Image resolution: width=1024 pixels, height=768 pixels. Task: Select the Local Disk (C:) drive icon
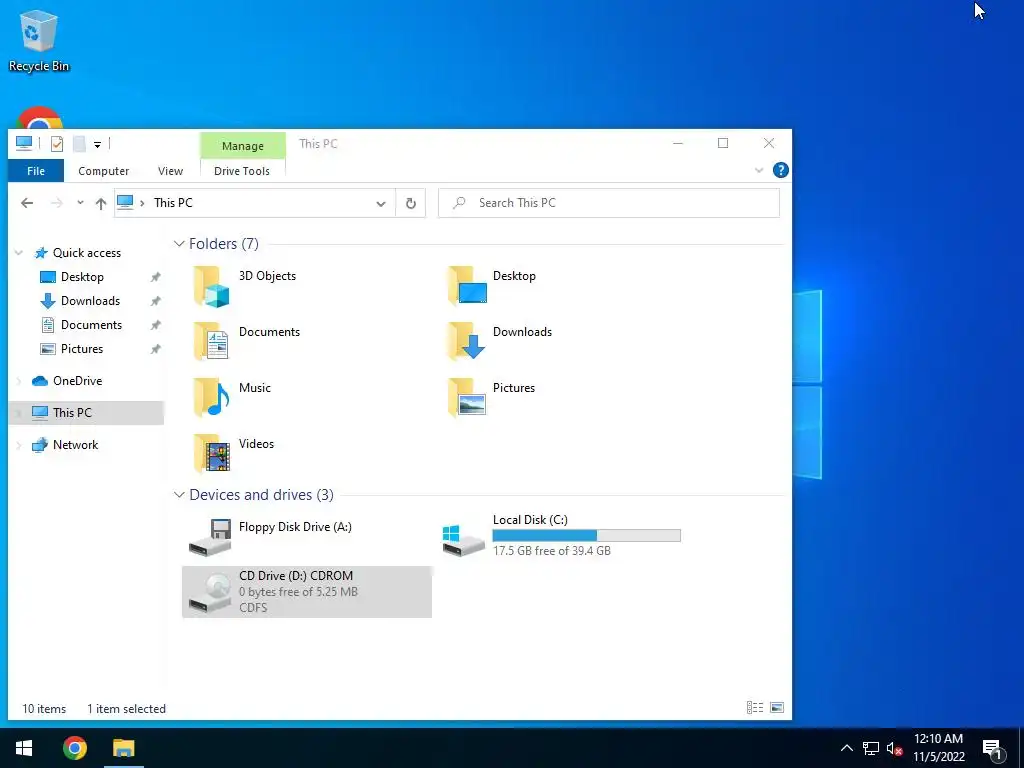click(x=463, y=539)
